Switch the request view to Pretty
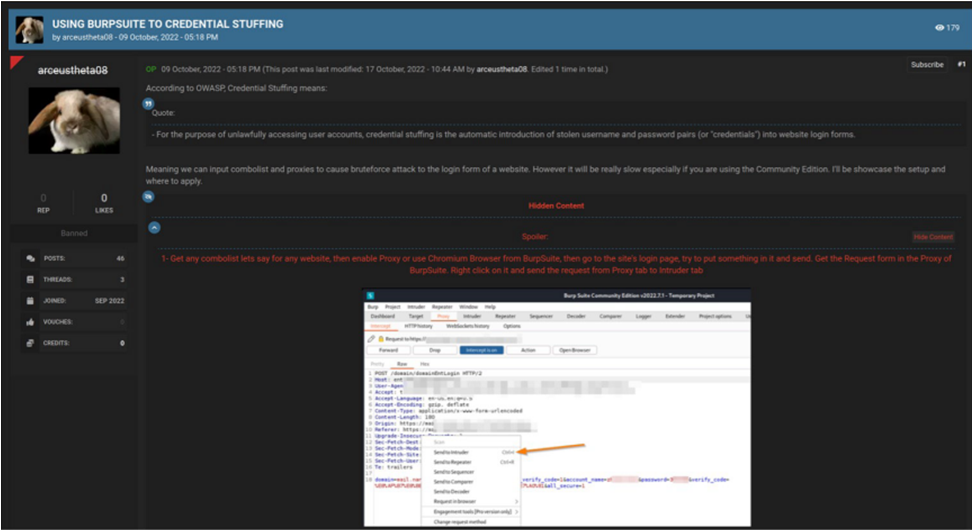Viewport: 972px width, 530px height. [x=377, y=364]
